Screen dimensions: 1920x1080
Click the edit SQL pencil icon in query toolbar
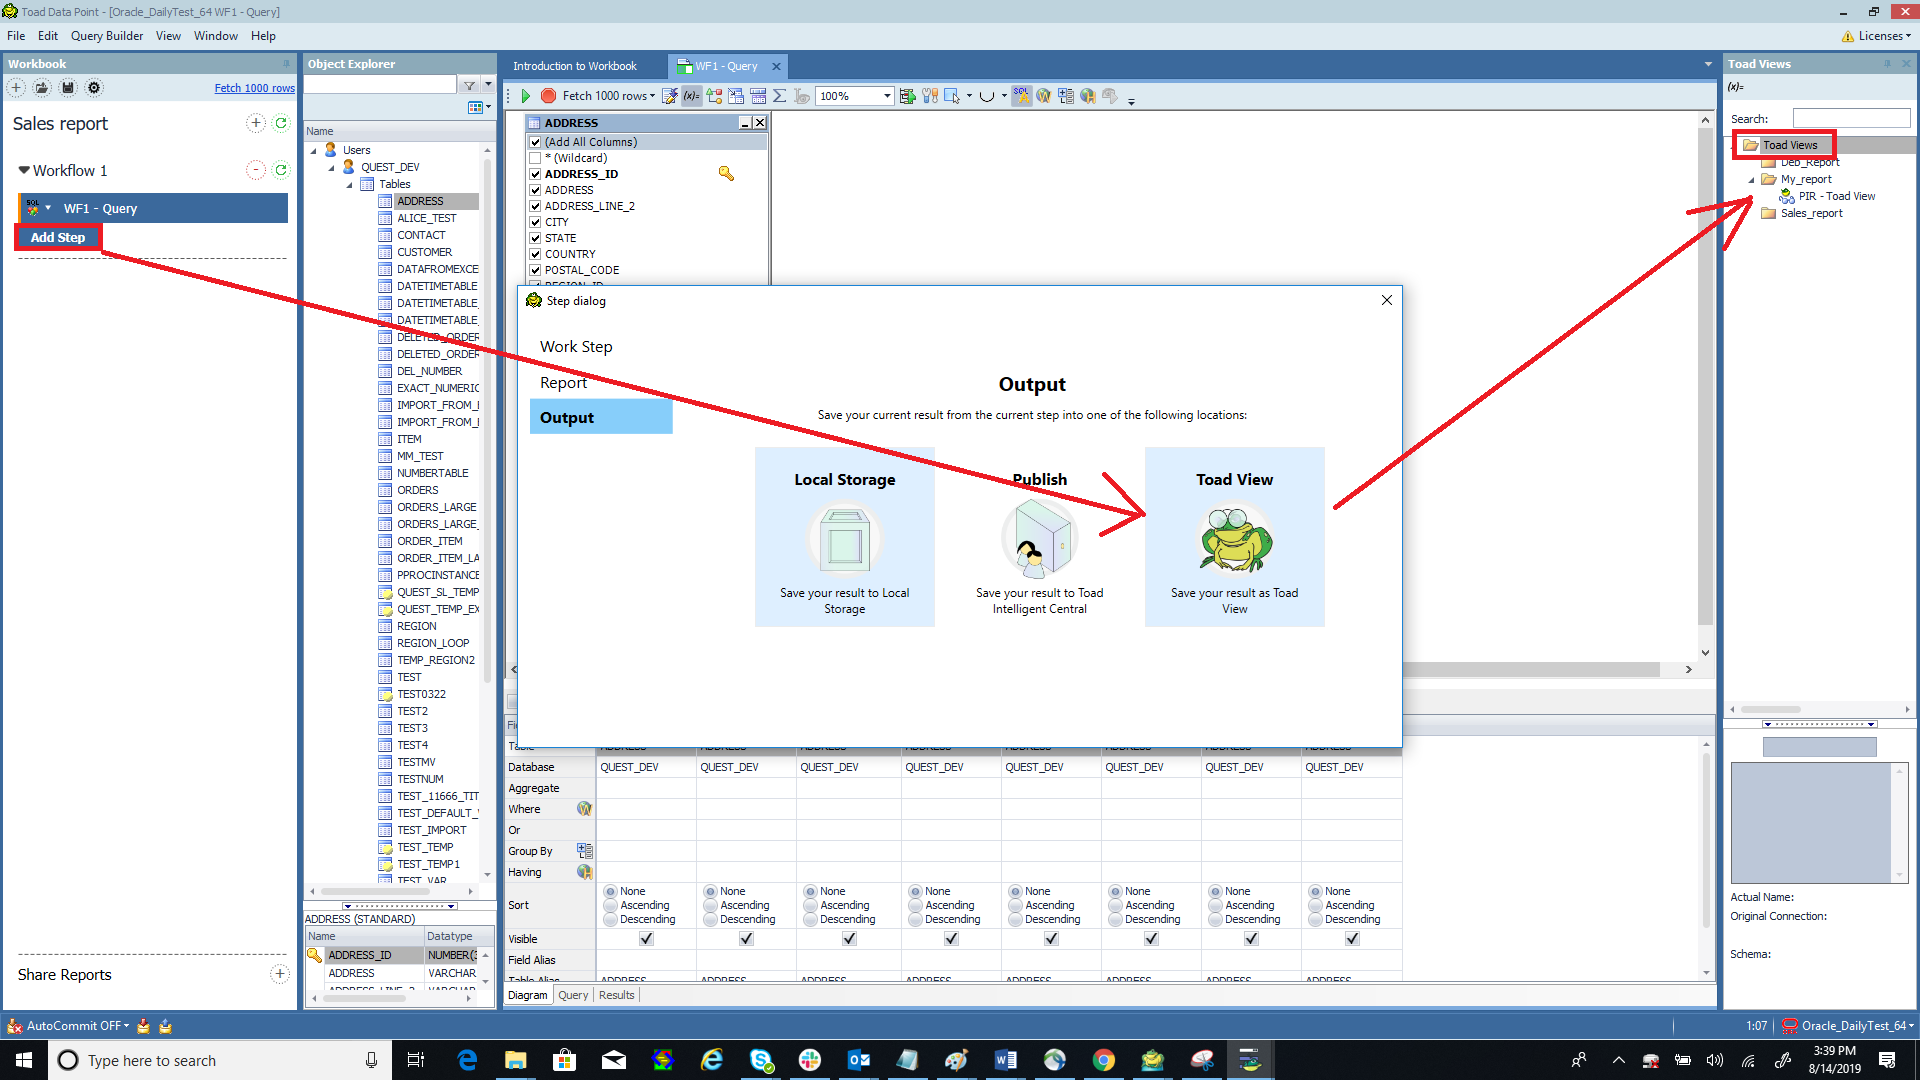(x=669, y=96)
